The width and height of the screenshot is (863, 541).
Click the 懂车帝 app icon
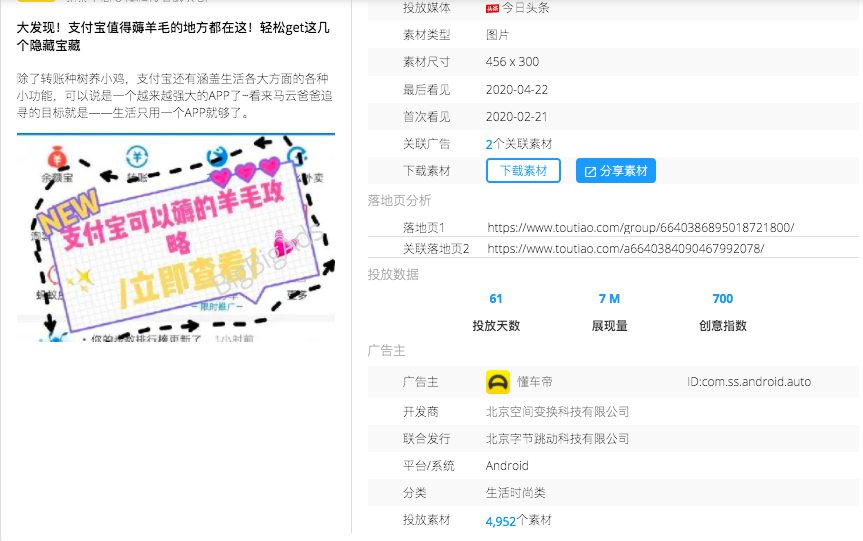pyautogui.click(x=498, y=382)
